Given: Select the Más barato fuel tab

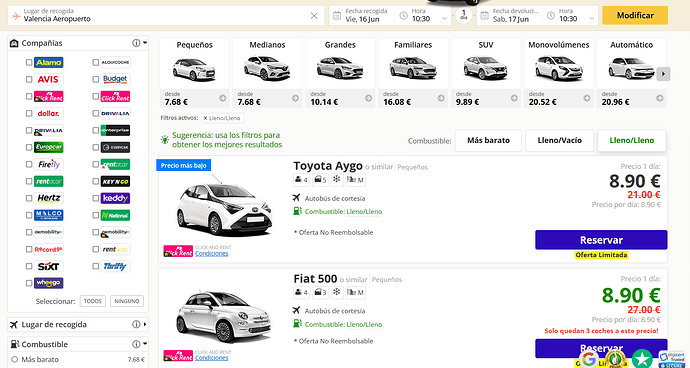Looking at the screenshot, I should click(x=488, y=140).
